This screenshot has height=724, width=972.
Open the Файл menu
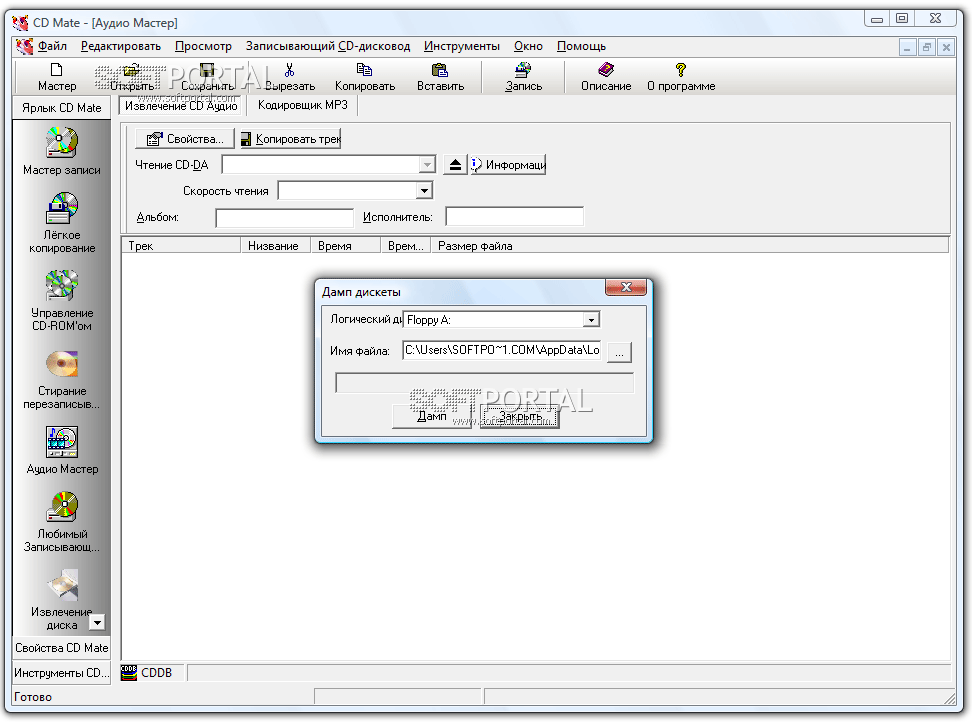(x=52, y=46)
